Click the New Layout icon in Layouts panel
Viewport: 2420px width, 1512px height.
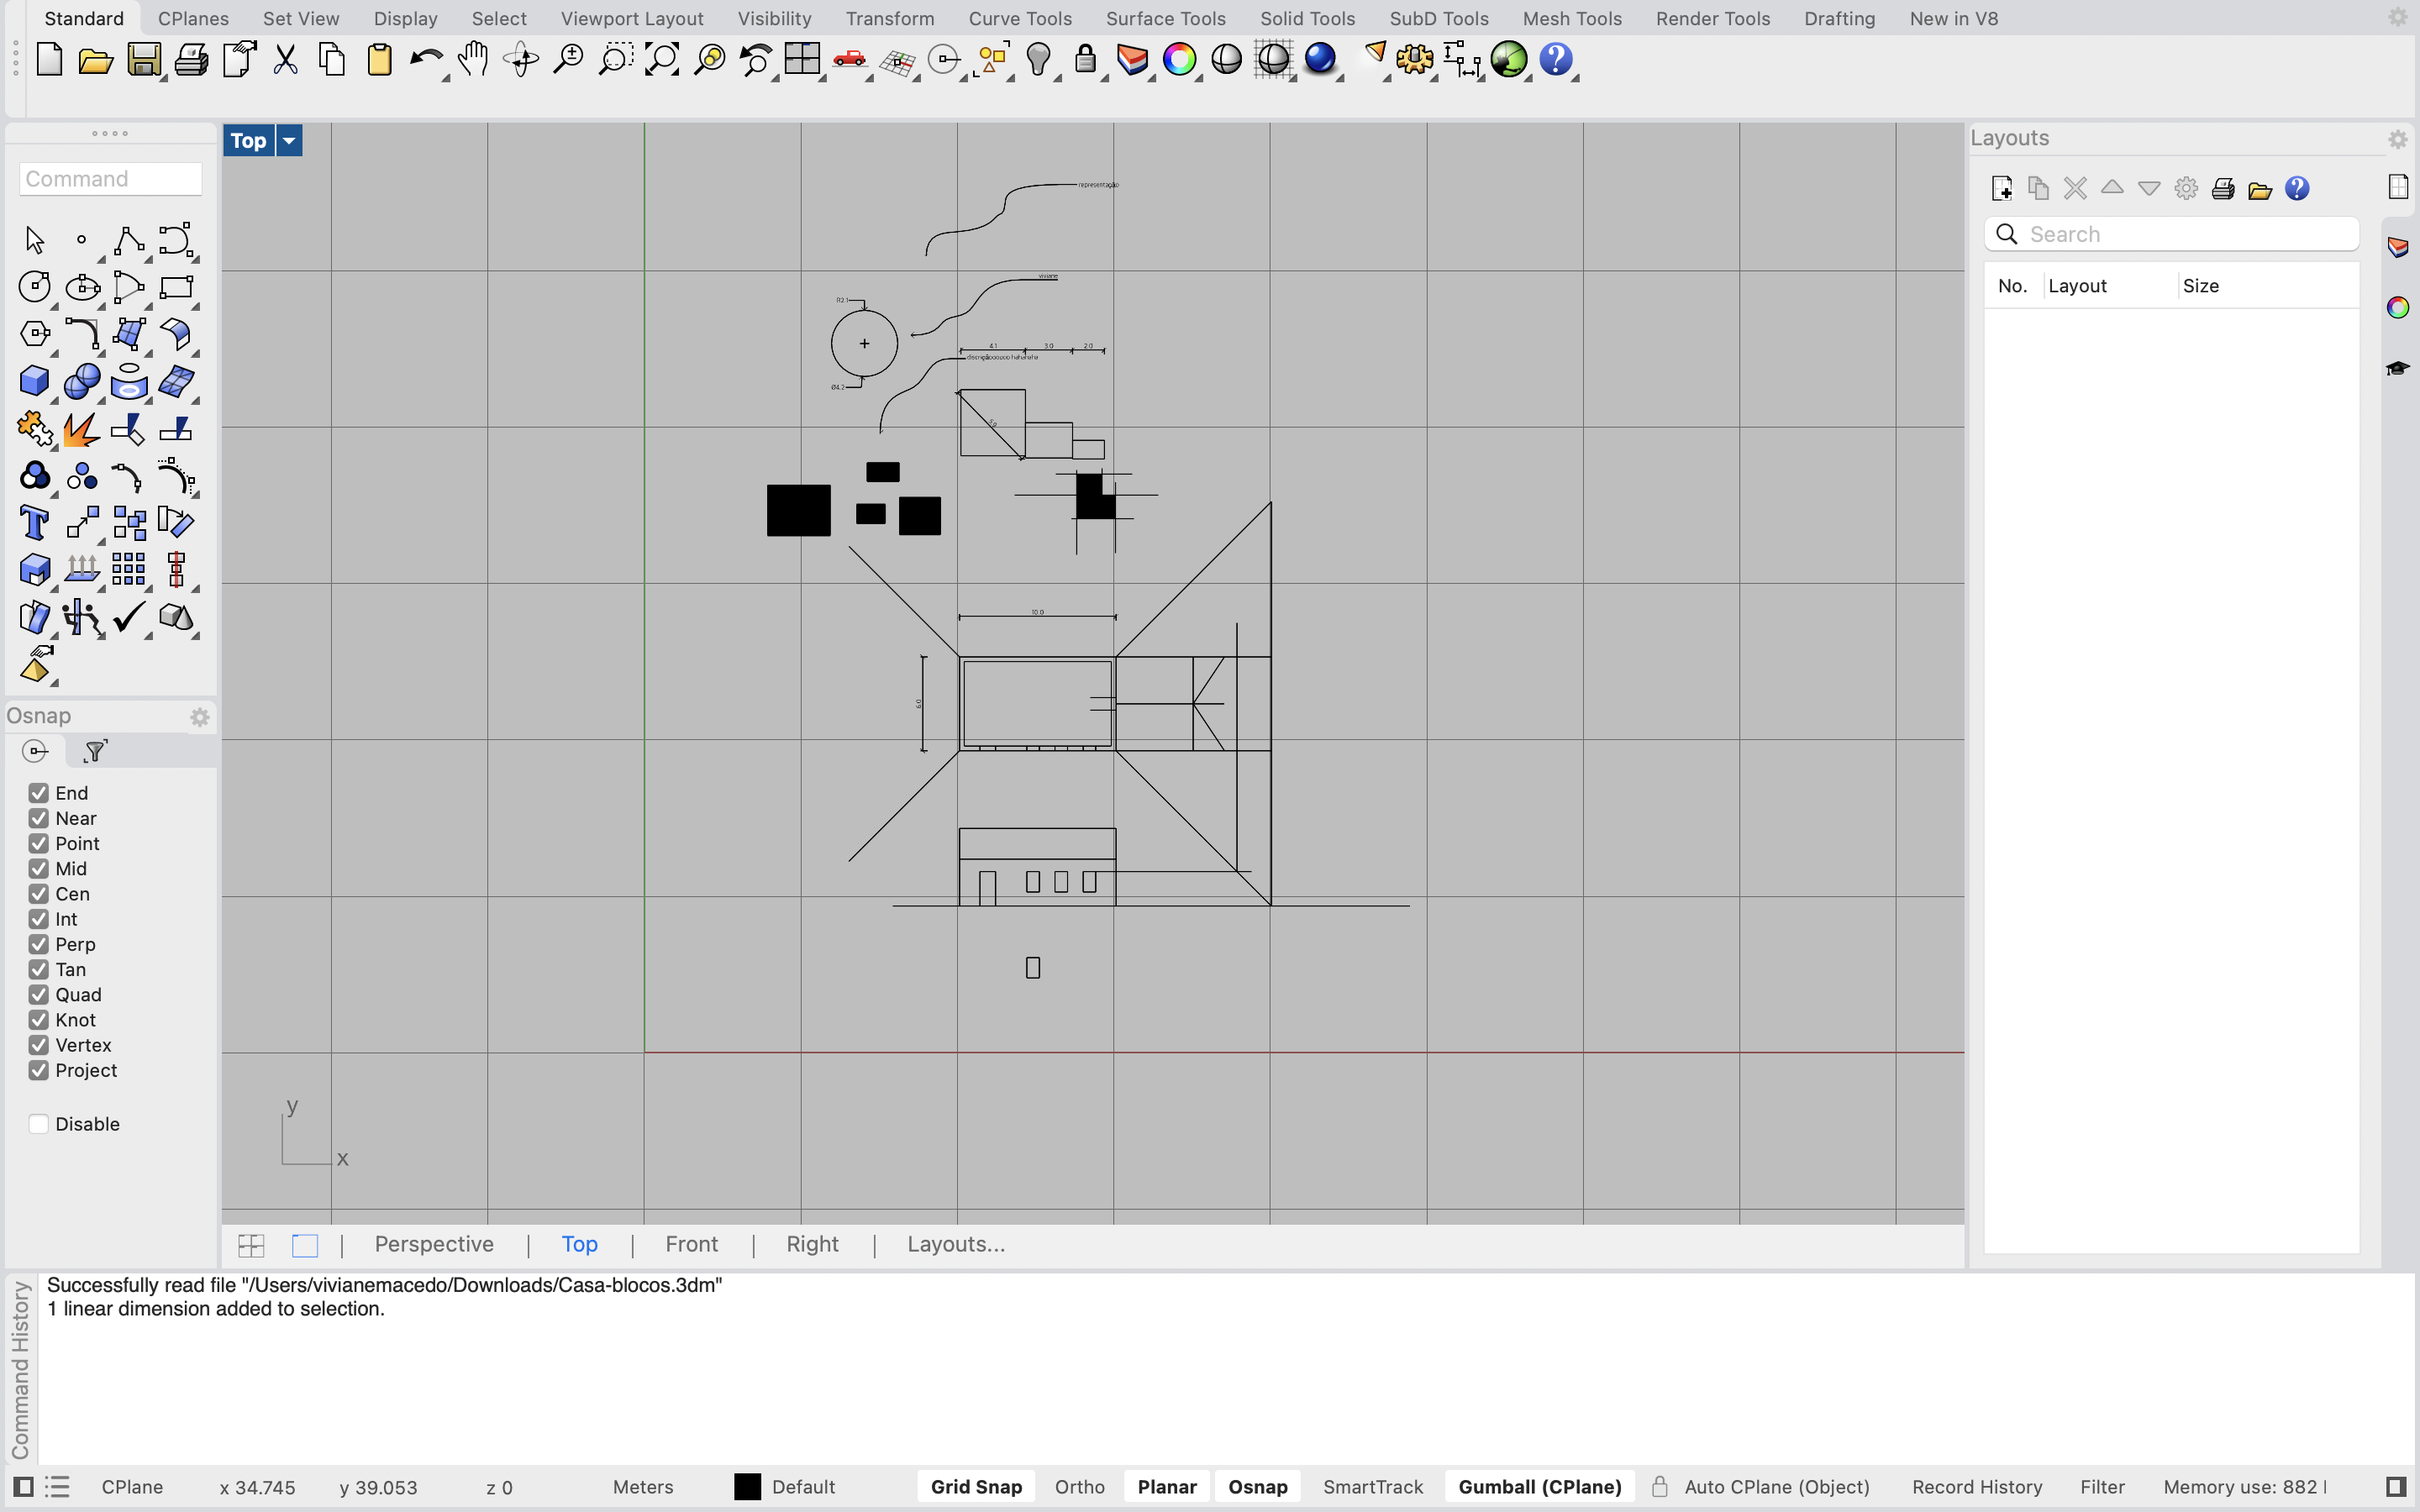click(x=2001, y=189)
